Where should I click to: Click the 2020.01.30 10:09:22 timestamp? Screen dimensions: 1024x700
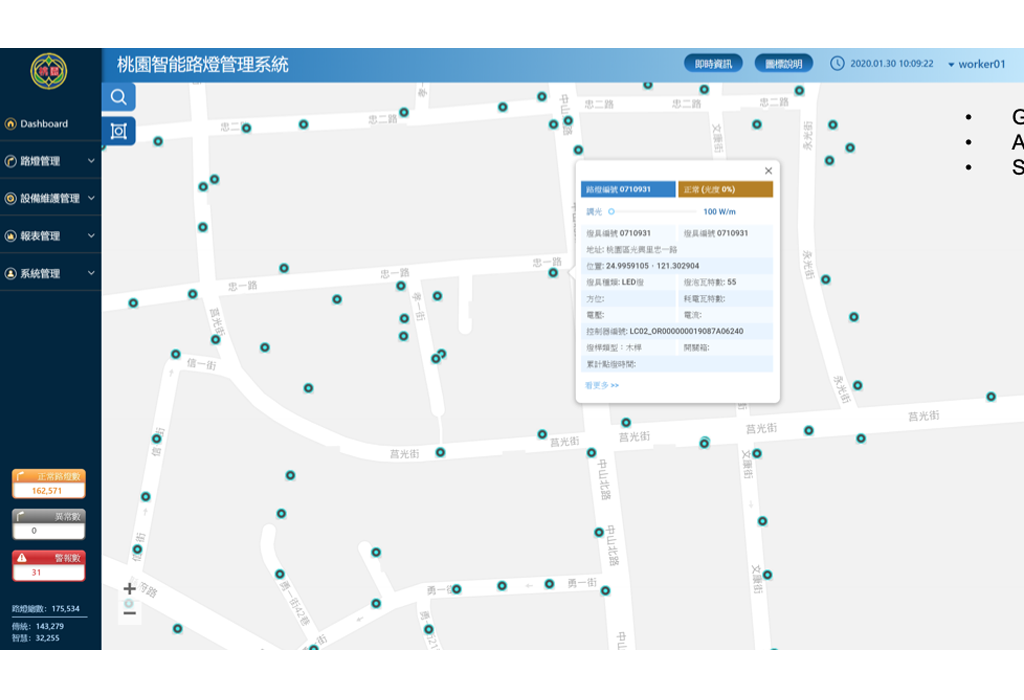click(x=891, y=64)
